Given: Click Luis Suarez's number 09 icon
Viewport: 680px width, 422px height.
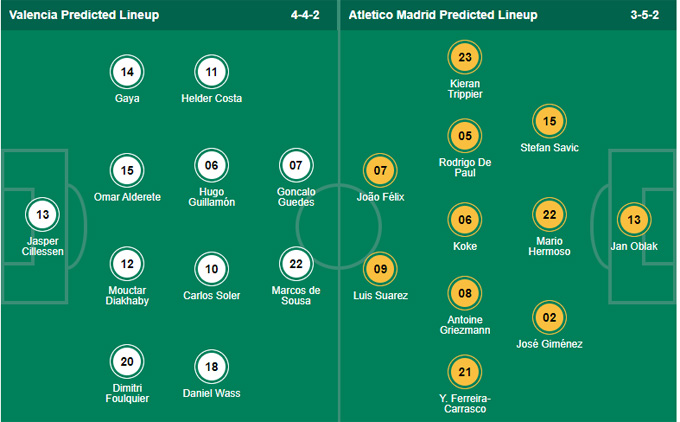Looking at the screenshot, I should pos(380,269).
